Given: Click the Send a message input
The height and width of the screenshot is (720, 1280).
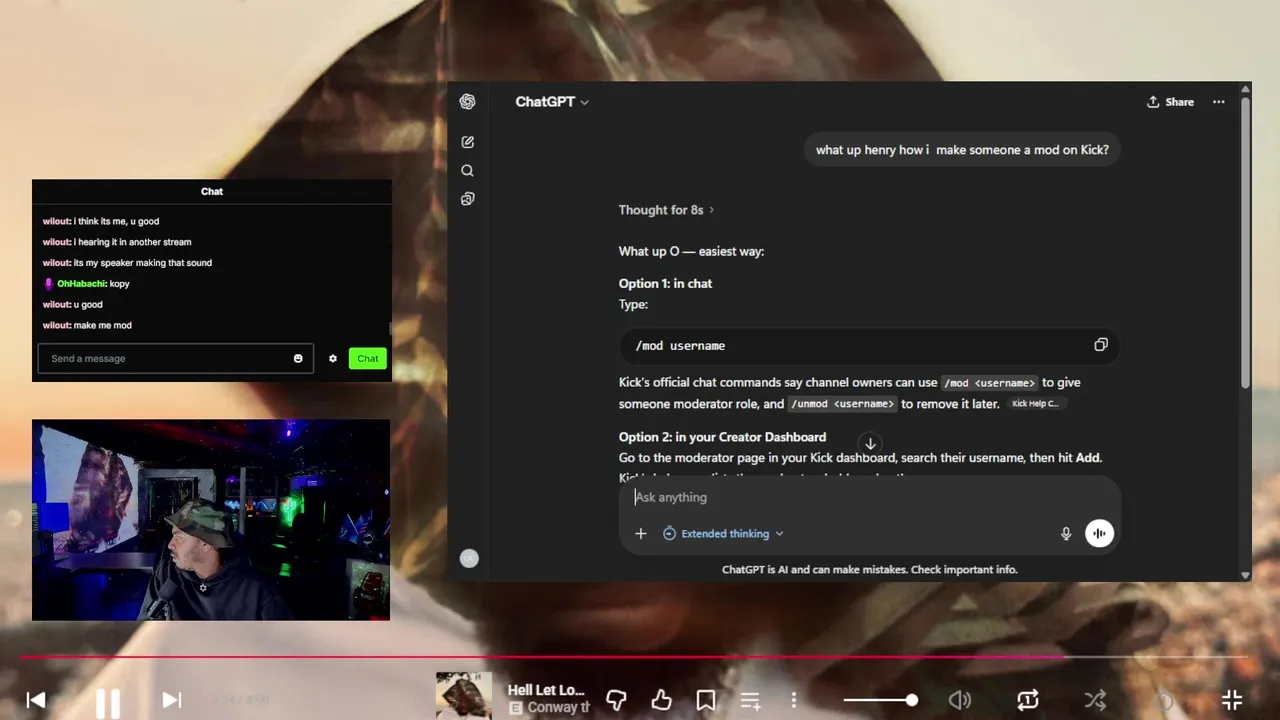Looking at the screenshot, I should pyautogui.click(x=174, y=359).
